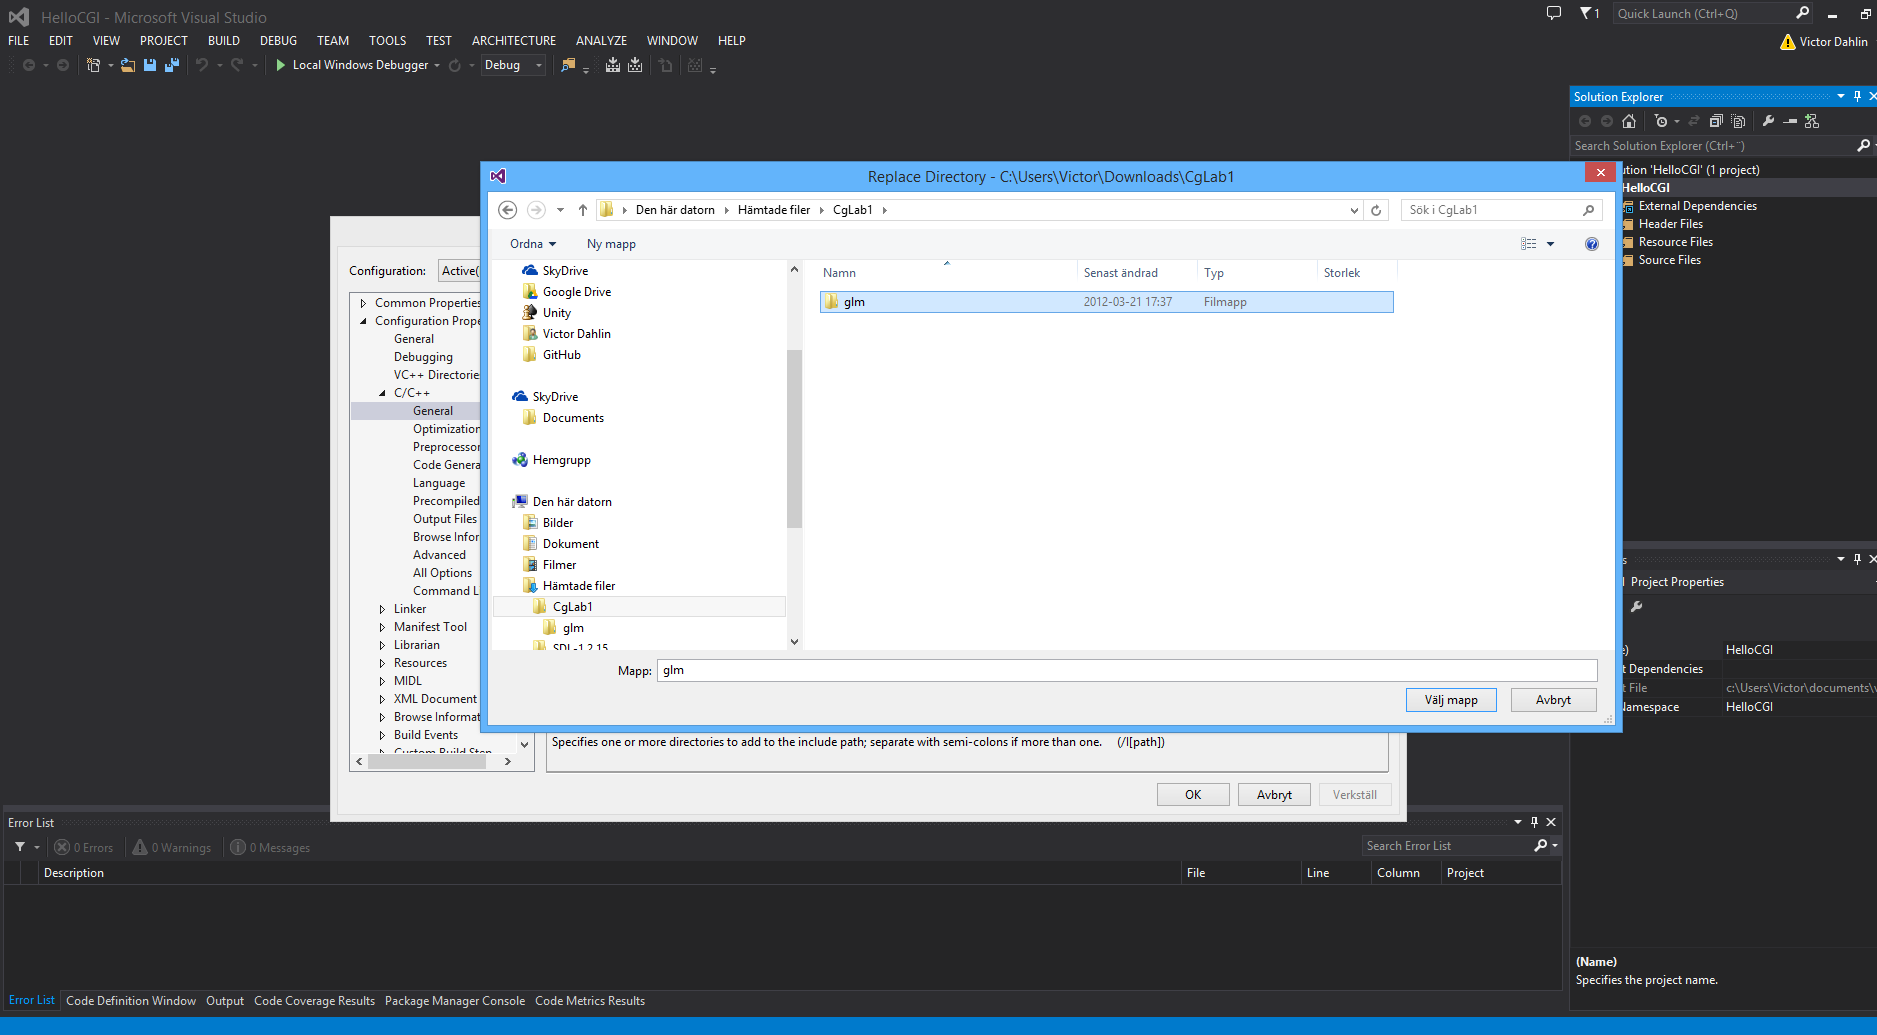The image size is (1877, 1035).
Task: Select the glm folder in file list
Action: tap(1106, 302)
